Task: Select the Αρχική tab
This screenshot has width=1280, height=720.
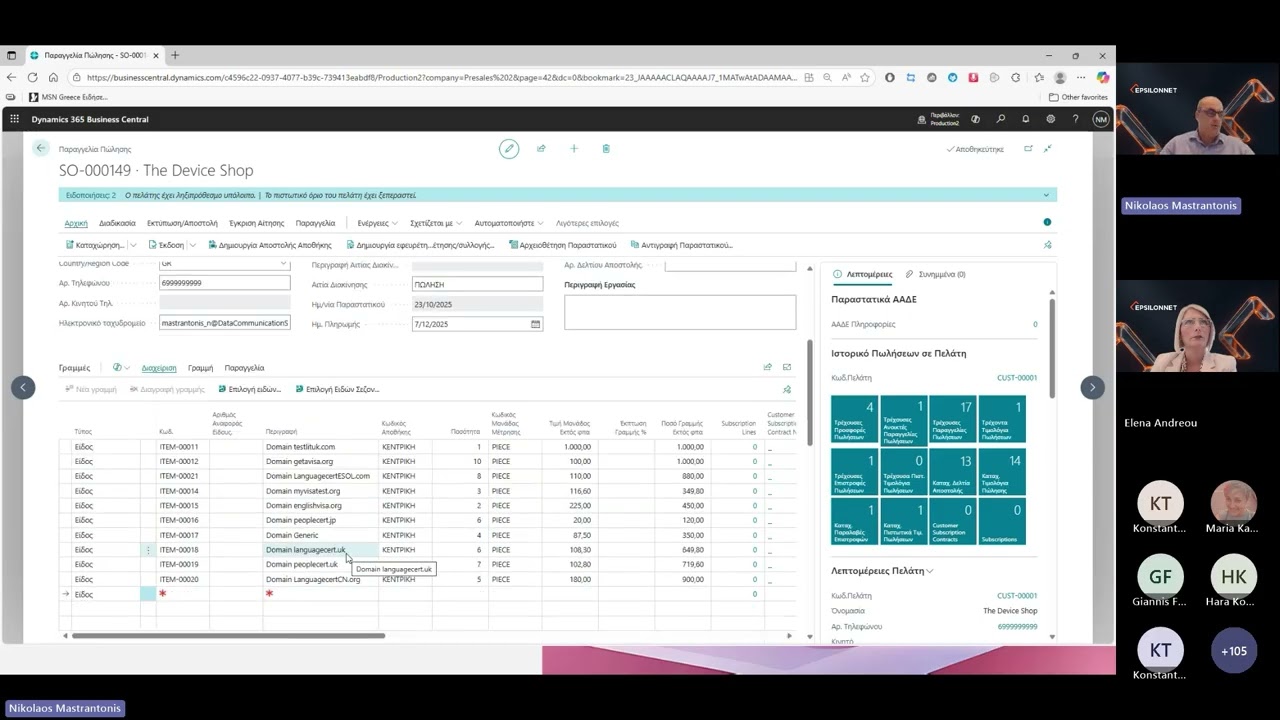Action: 76,223
